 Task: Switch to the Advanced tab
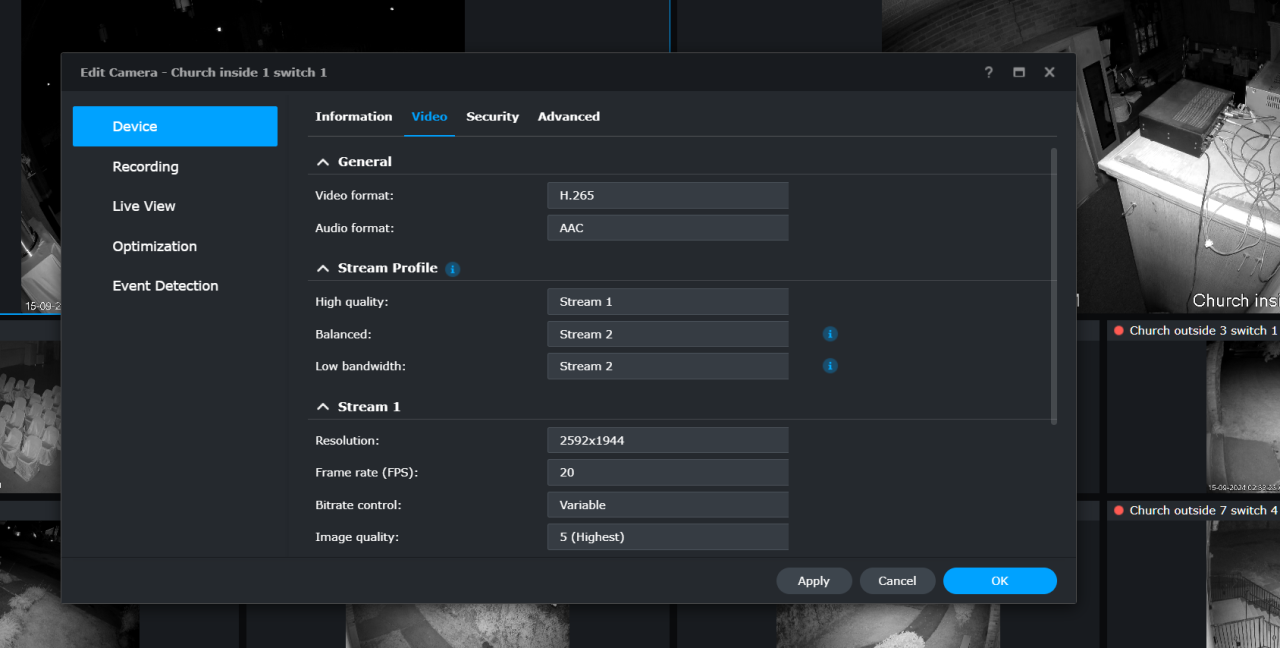[568, 116]
